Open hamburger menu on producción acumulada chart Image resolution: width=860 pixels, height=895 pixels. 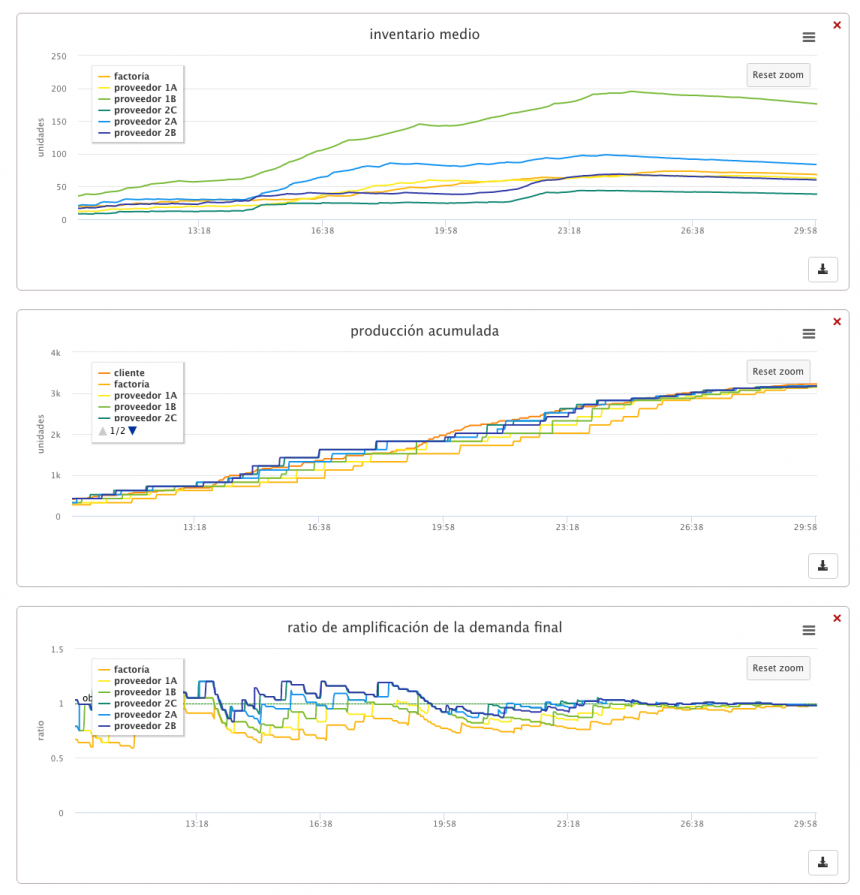tap(808, 334)
